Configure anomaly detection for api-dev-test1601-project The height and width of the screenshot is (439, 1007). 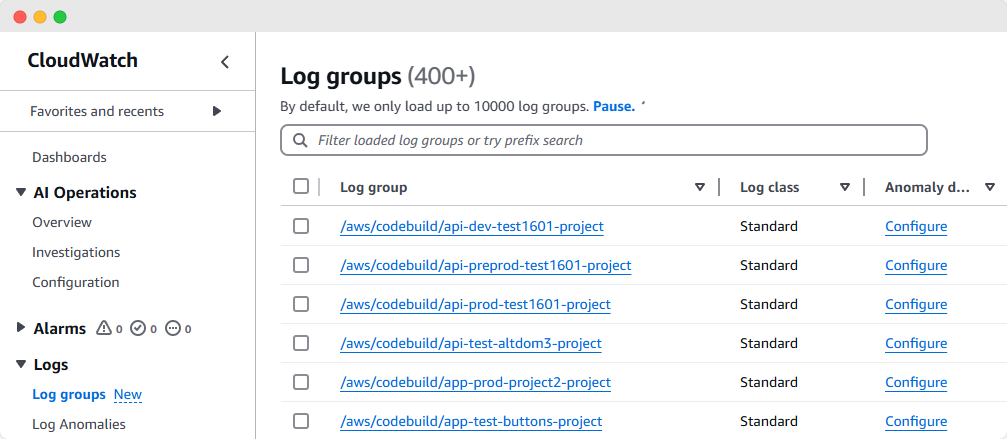916,227
